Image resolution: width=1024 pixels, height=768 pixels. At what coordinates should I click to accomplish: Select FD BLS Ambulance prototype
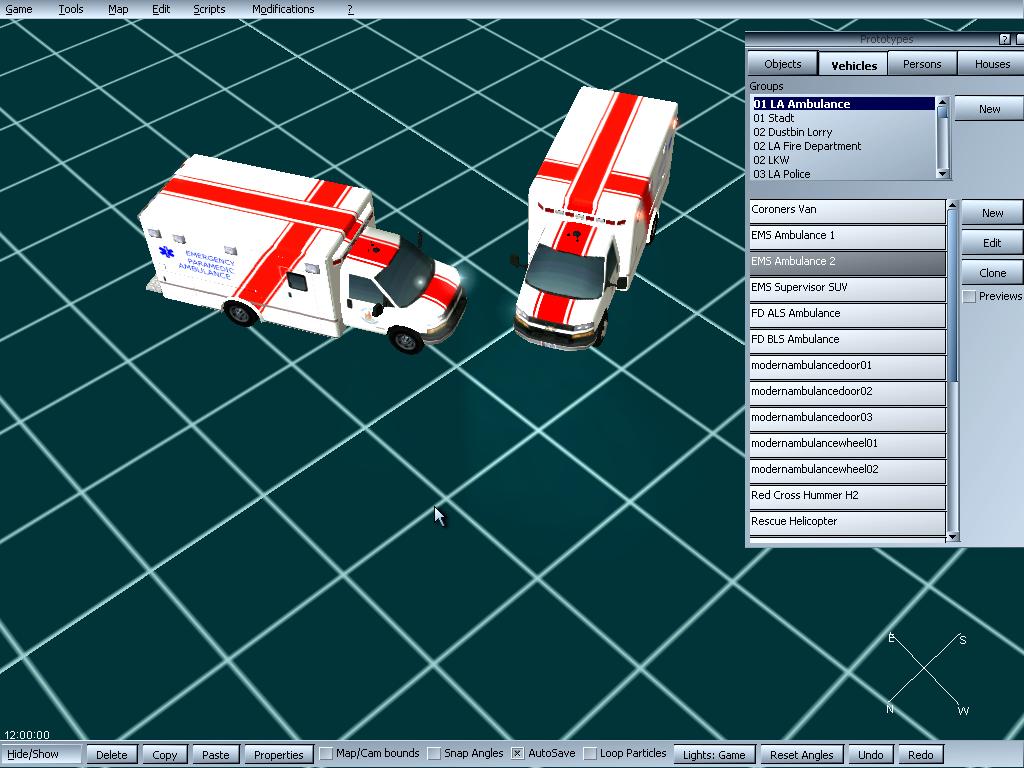847,341
